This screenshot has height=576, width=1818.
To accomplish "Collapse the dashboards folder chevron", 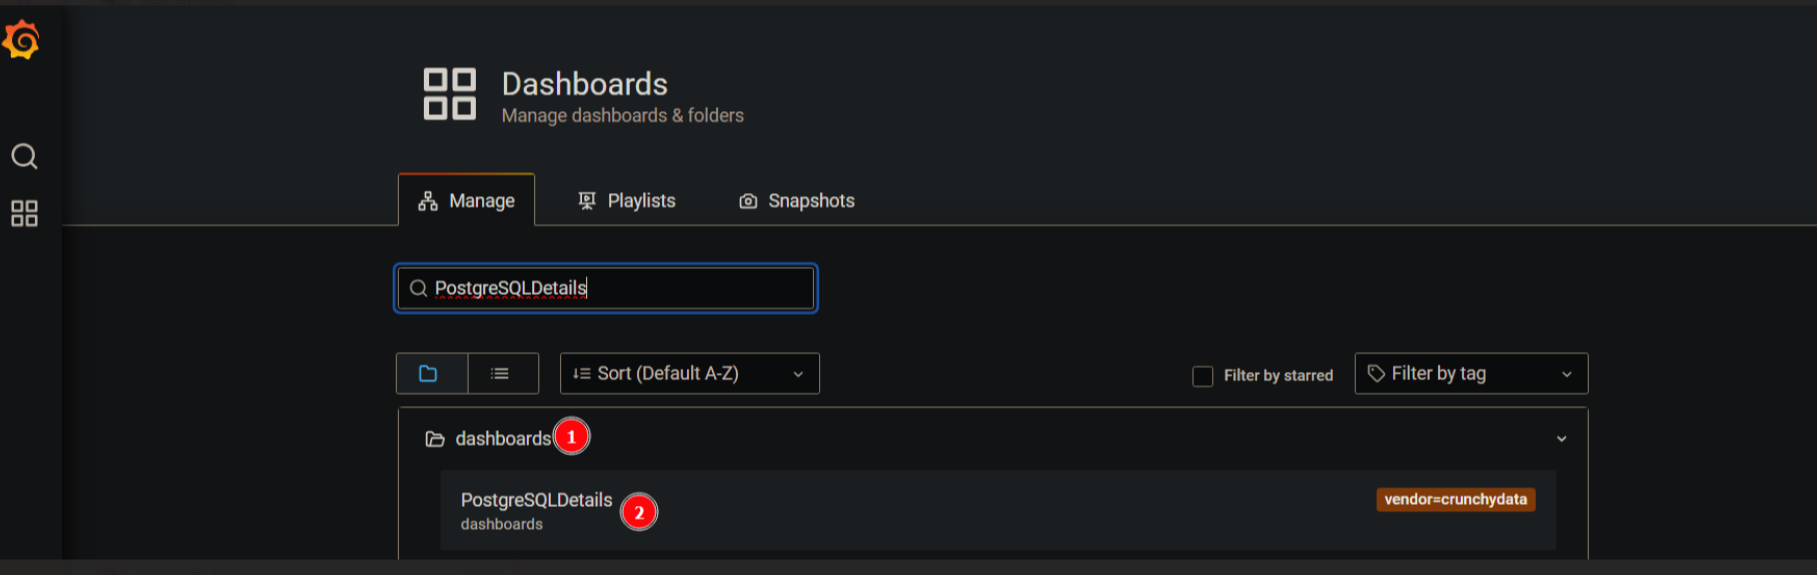I will pos(1561,439).
